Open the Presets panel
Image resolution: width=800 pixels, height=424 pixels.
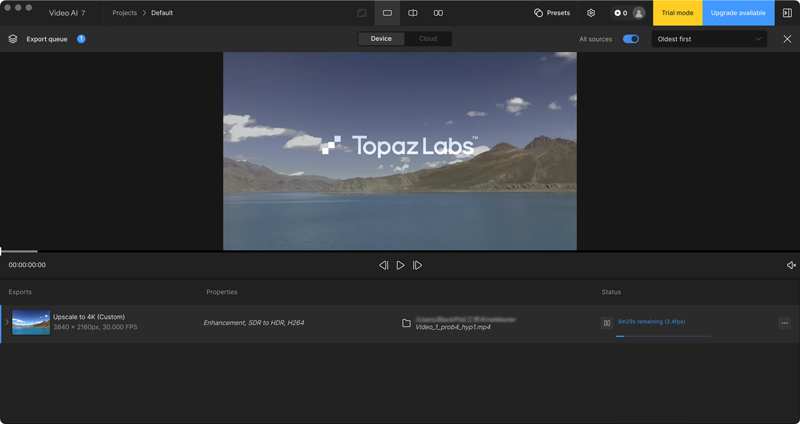(x=552, y=13)
